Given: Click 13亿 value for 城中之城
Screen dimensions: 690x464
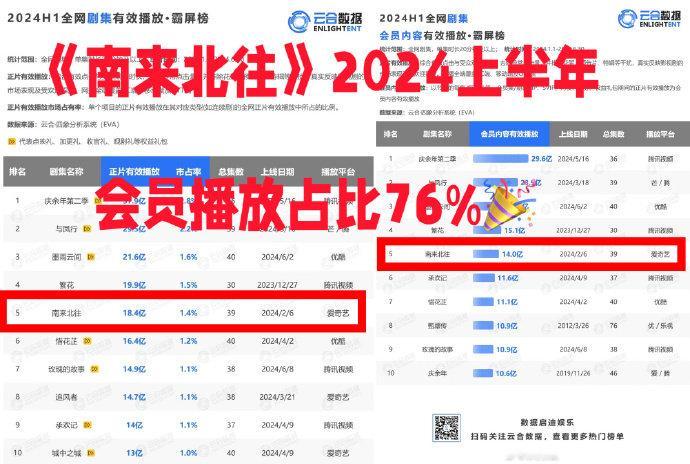Looking at the screenshot, I should [x=134, y=453].
